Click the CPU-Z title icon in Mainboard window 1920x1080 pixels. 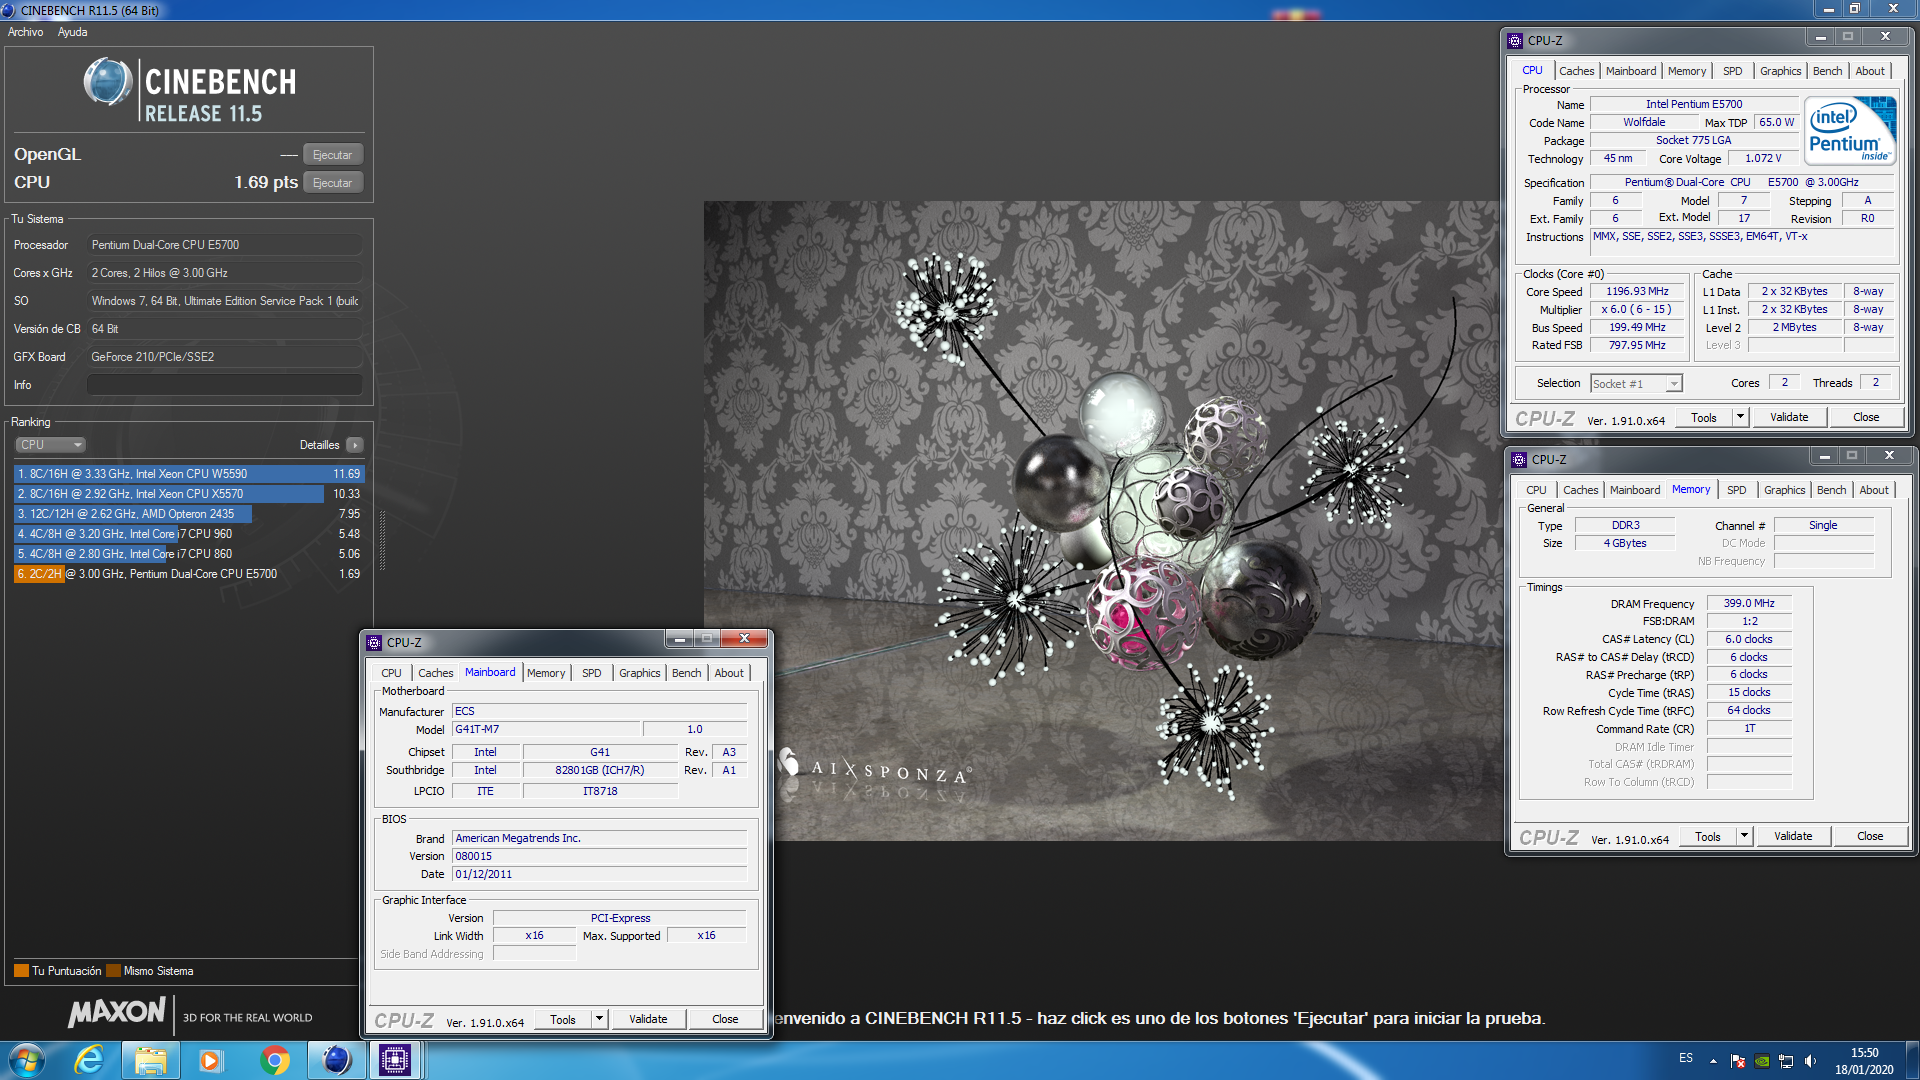(x=375, y=643)
